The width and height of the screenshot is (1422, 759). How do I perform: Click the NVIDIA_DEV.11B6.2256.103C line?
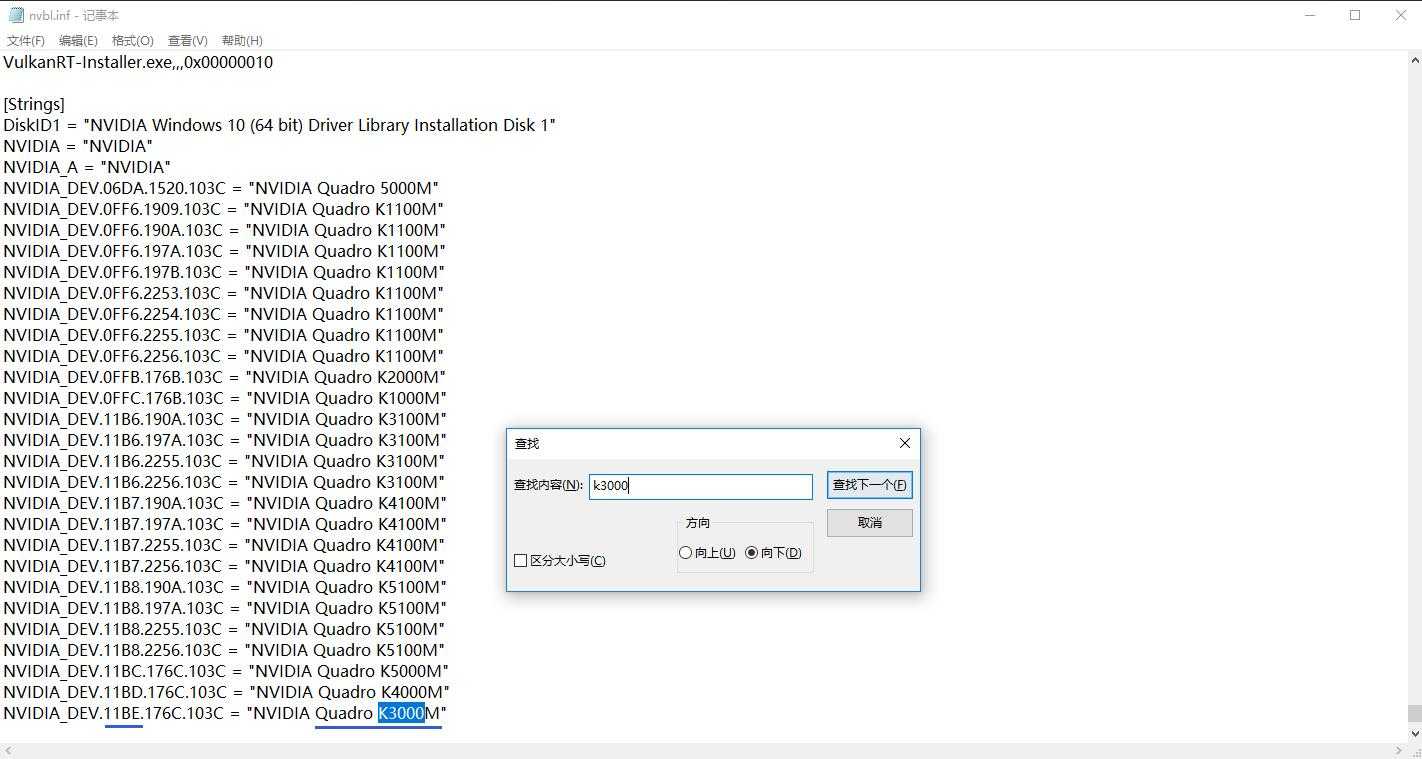pos(224,482)
